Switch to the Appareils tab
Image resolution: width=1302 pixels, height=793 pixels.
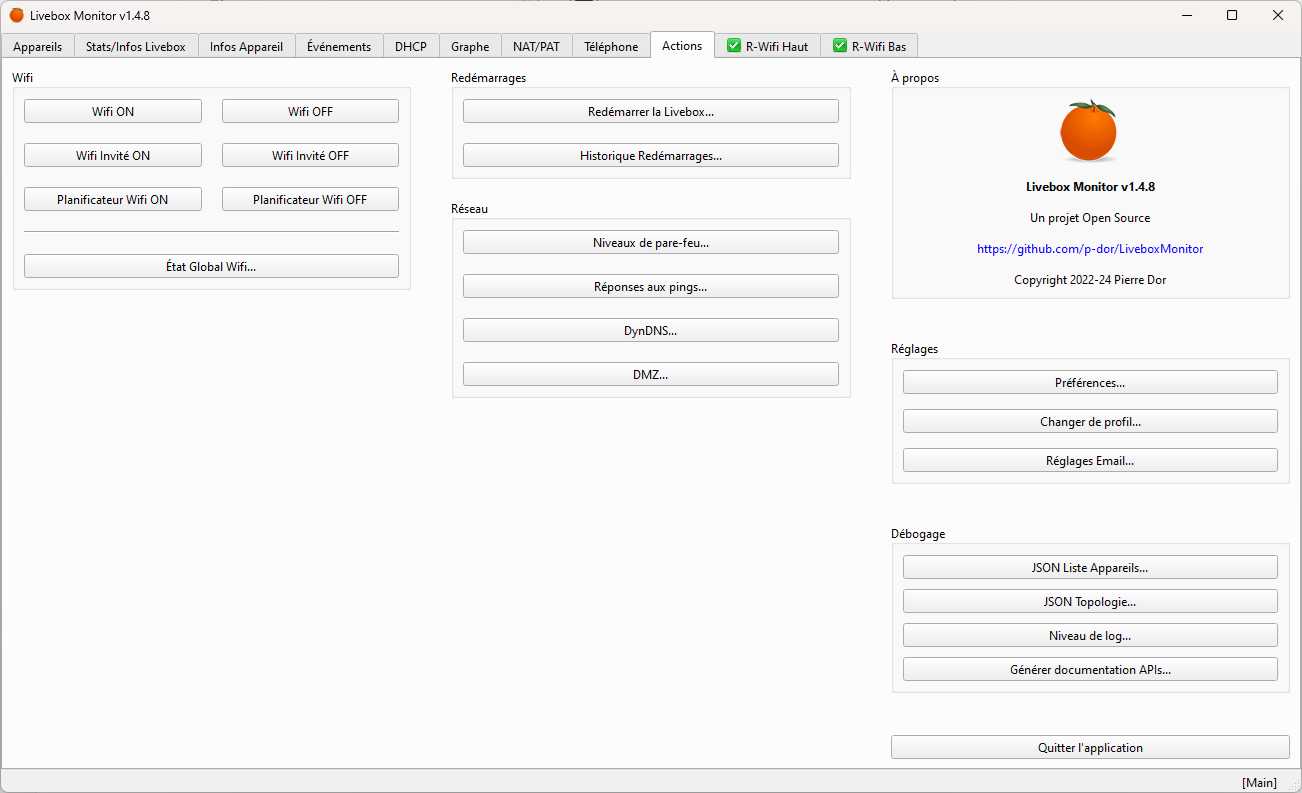click(x=38, y=46)
